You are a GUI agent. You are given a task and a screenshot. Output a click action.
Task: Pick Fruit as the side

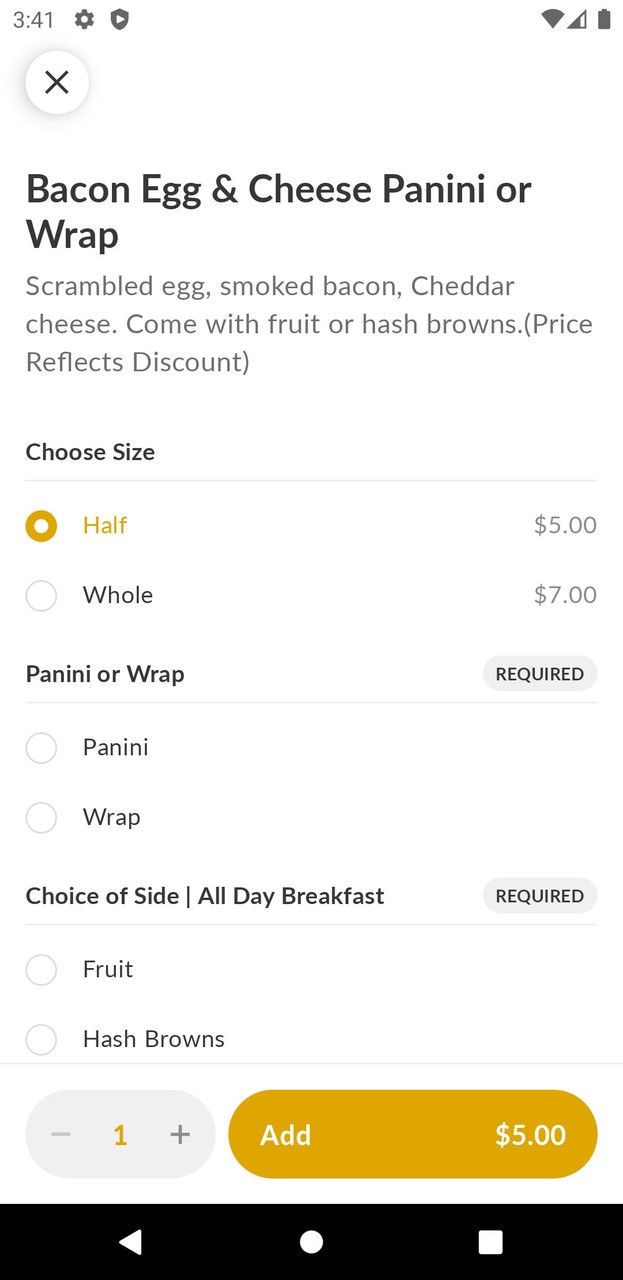(x=41, y=970)
